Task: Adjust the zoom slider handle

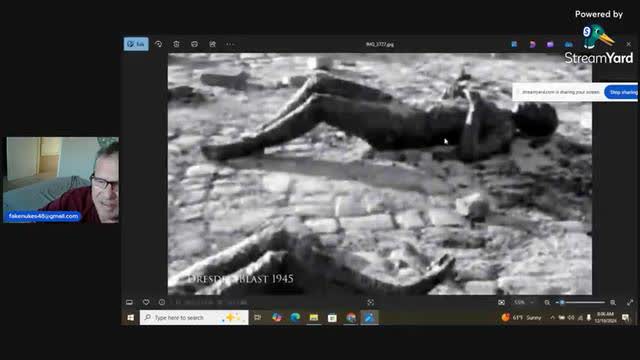Action: (x=562, y=302)
